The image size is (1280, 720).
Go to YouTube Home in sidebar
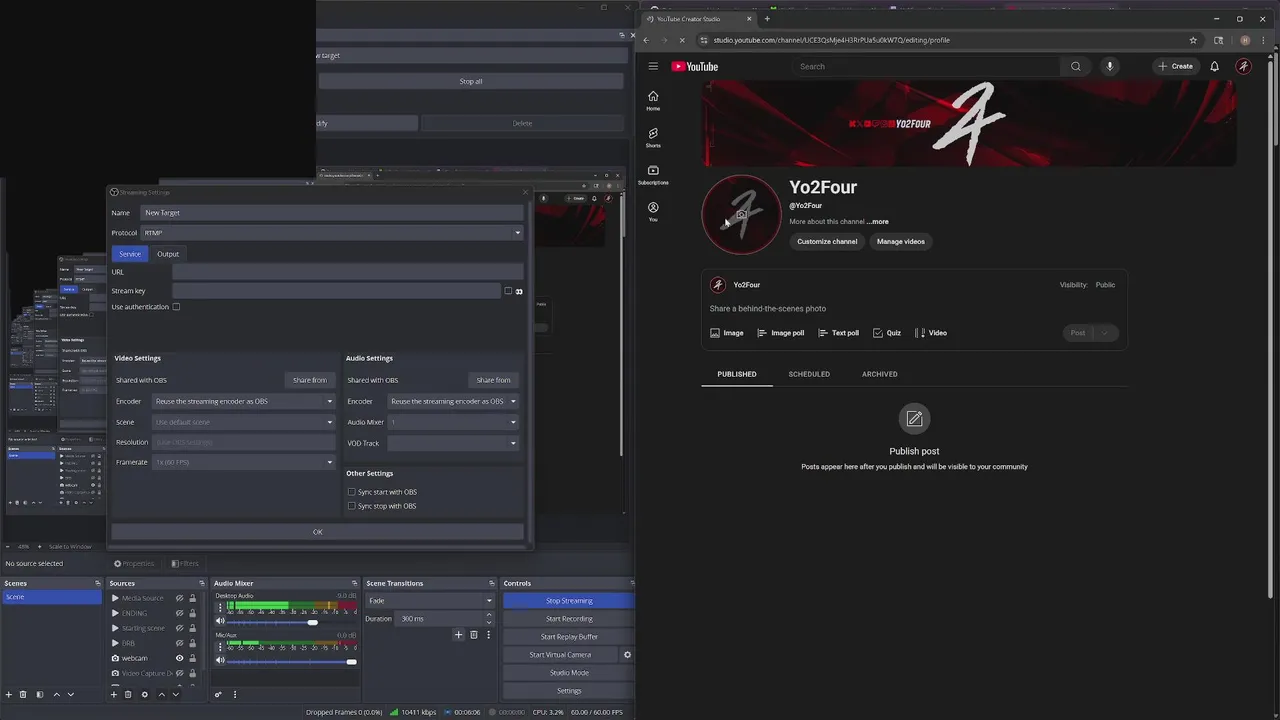coord(653,101)
